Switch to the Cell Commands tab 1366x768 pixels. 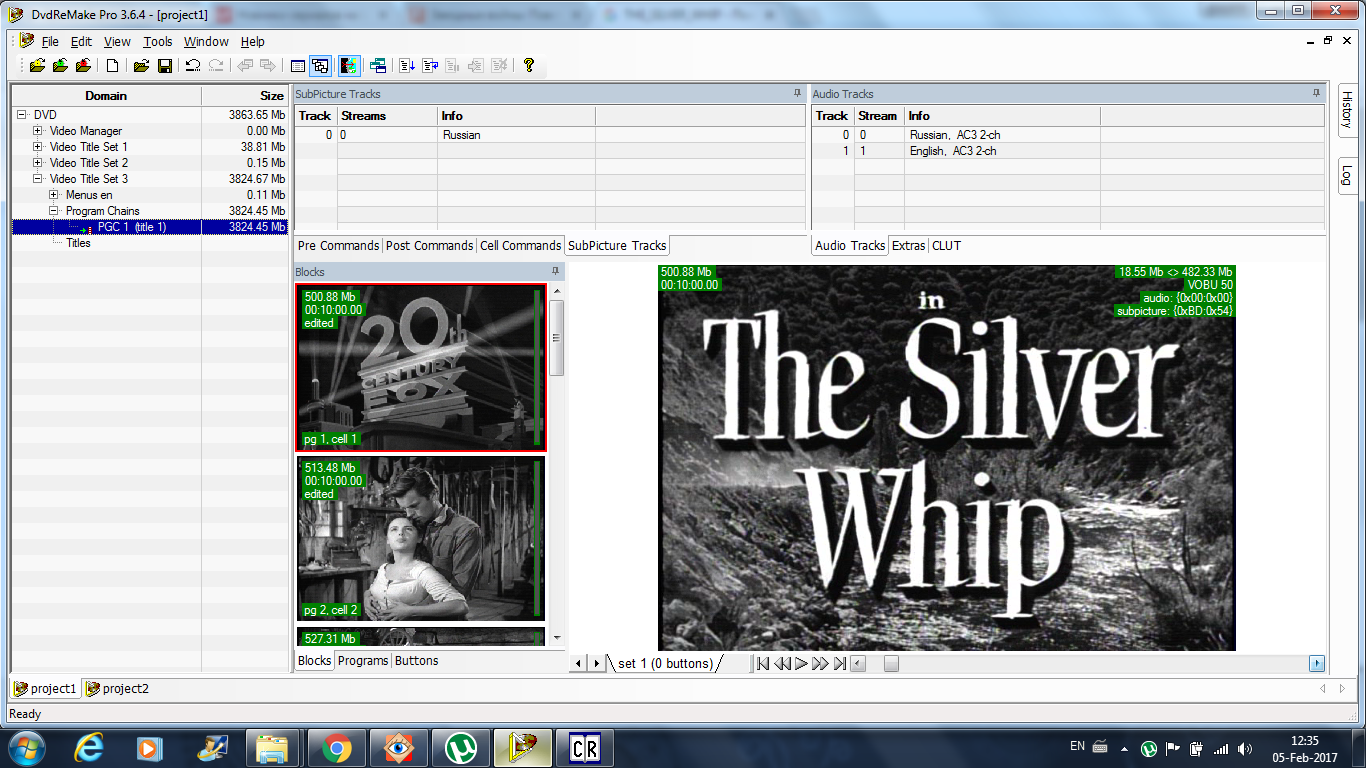tap(520, 245)
